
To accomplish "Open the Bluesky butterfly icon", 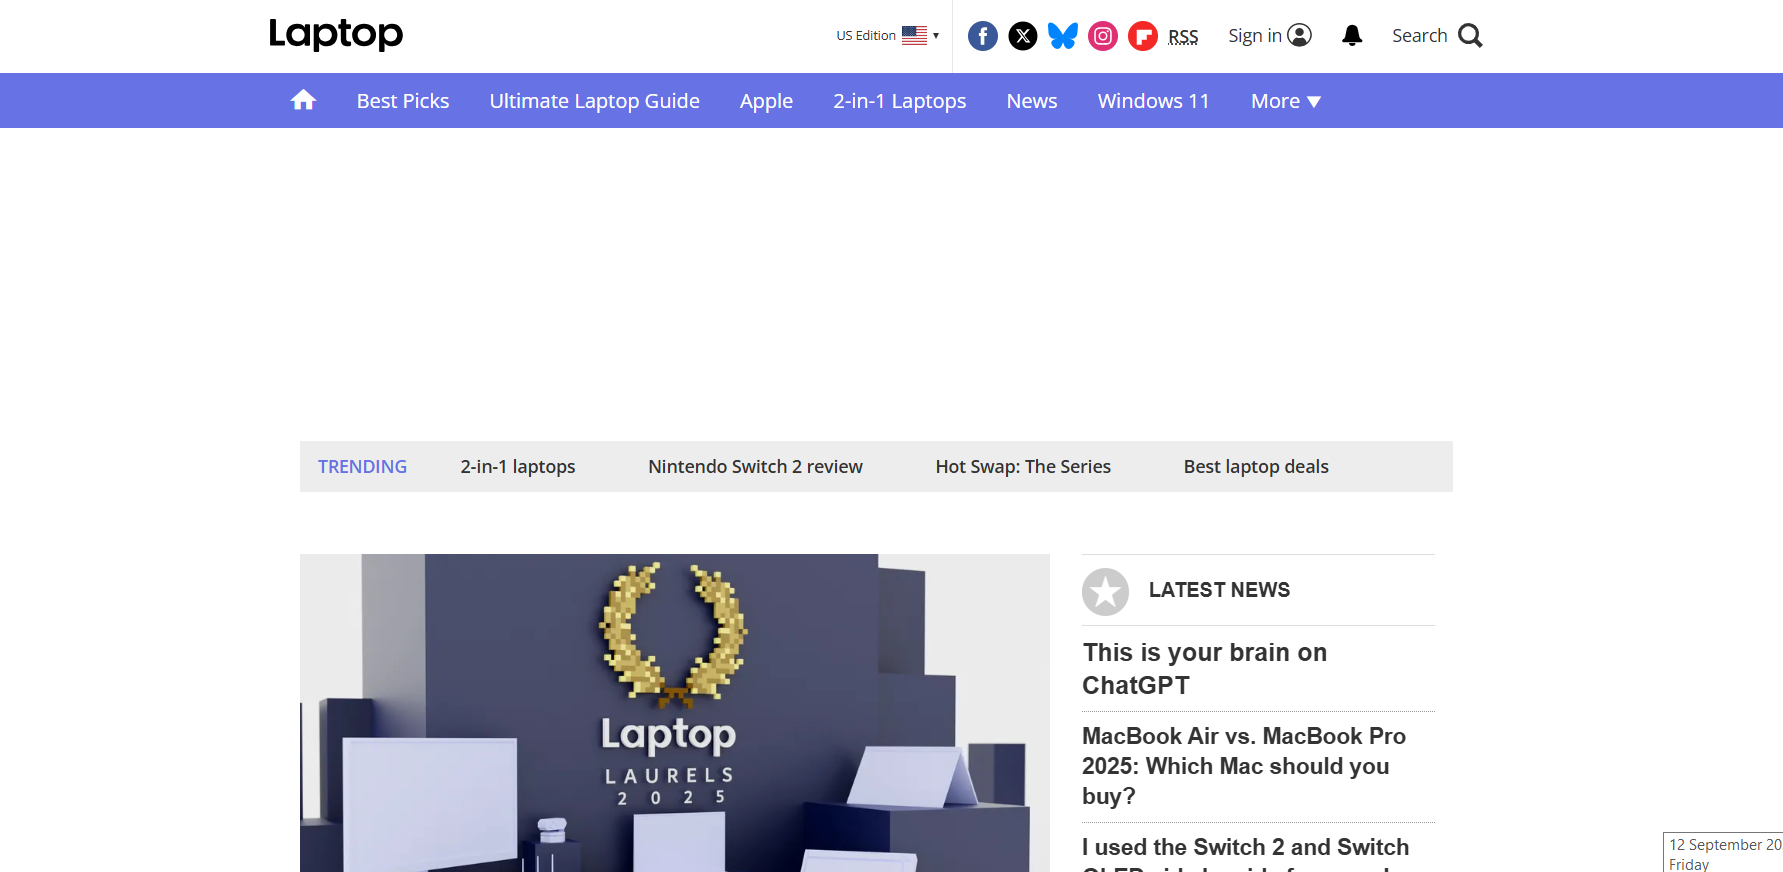I will [x=1063, y=36].
